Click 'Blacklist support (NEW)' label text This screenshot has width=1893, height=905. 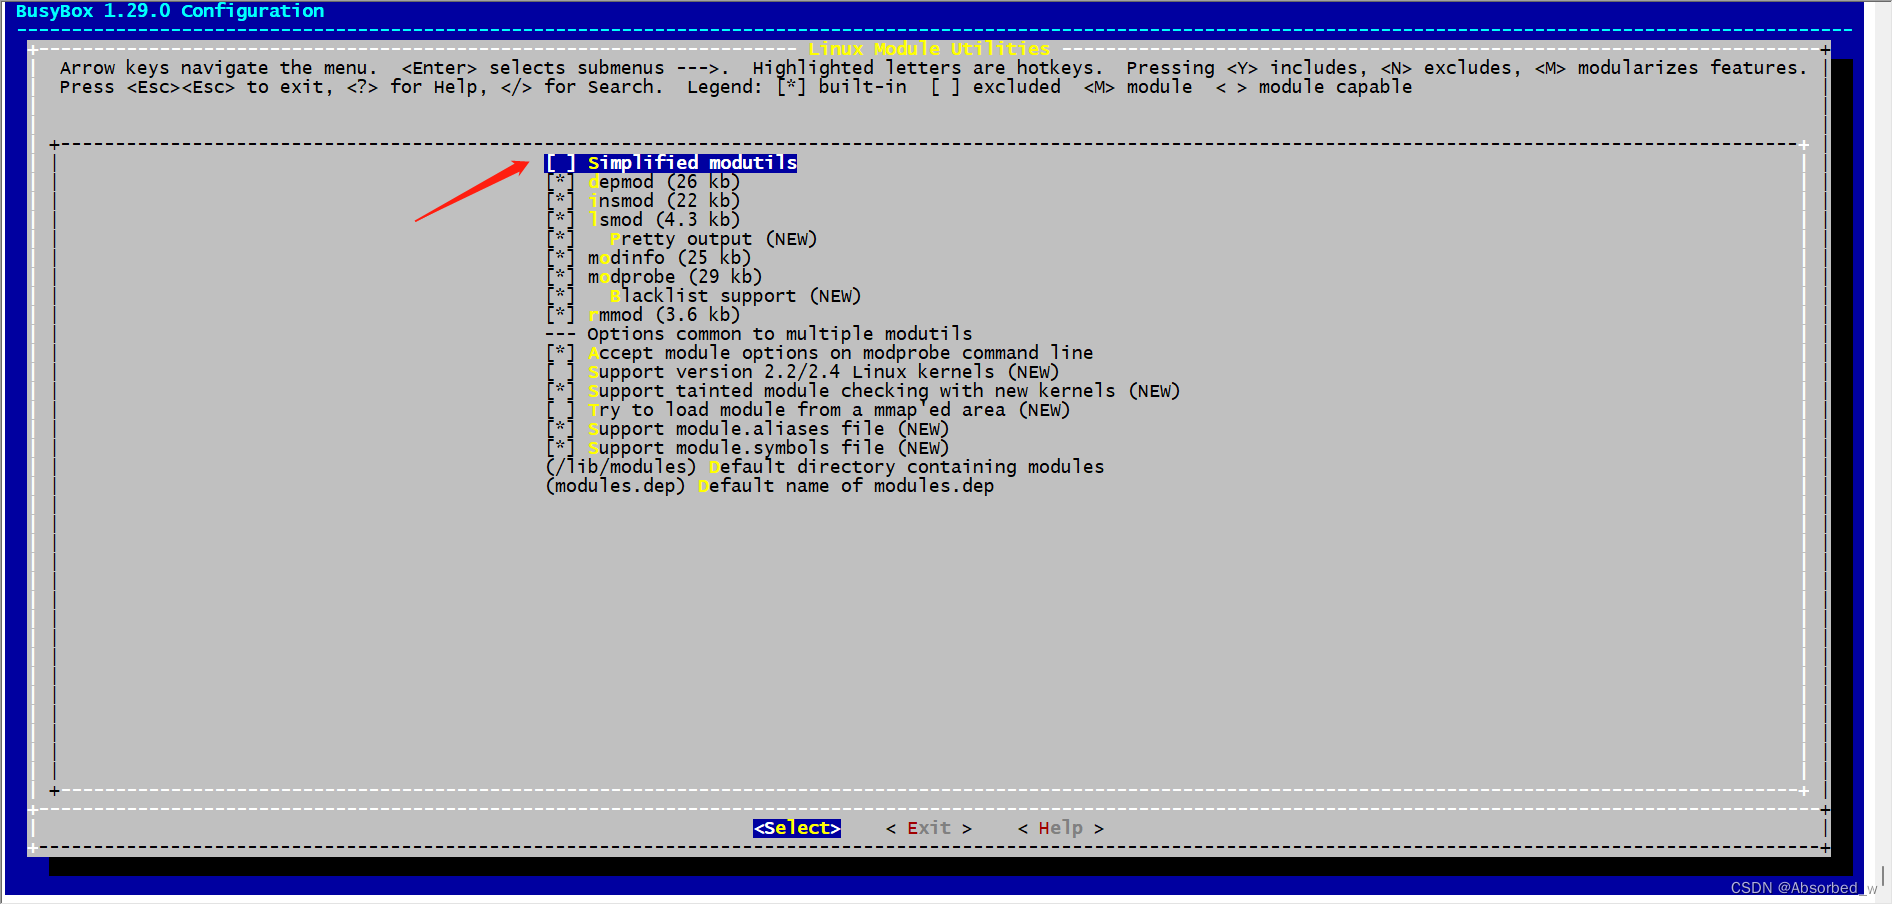point(736,296)
